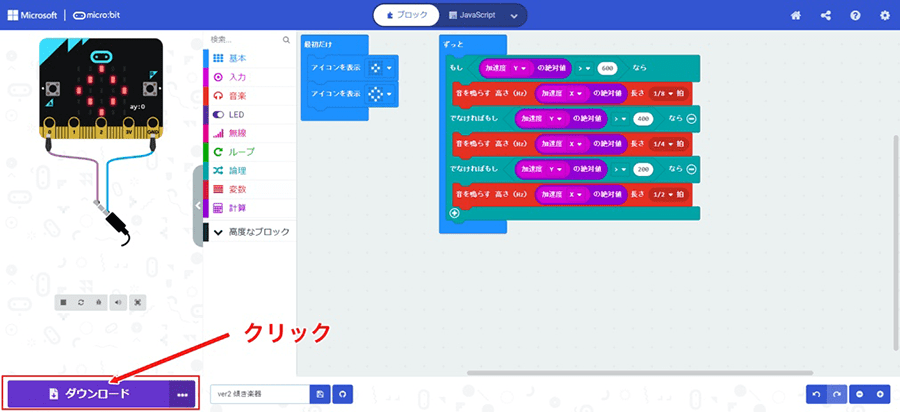Open the 変数 block category

click(x=250, y=189)
